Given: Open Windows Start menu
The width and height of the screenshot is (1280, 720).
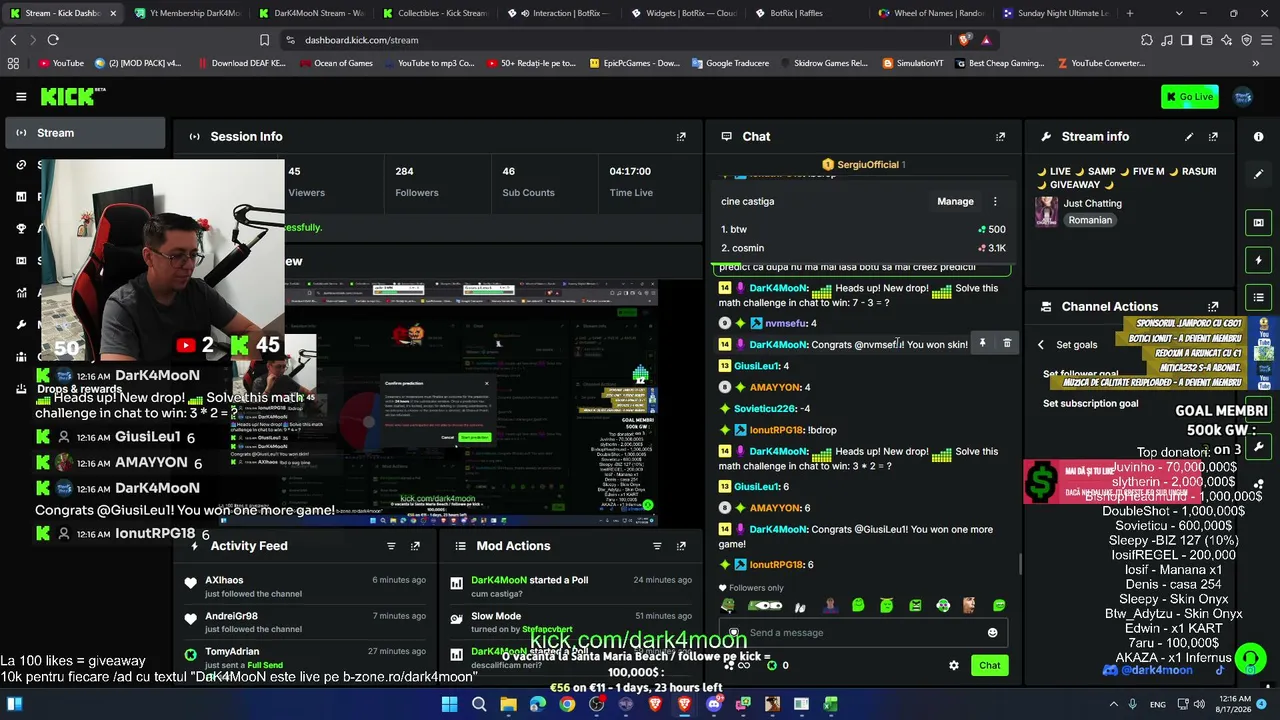Looking at the screenshot, I should (x=449, y=704).
